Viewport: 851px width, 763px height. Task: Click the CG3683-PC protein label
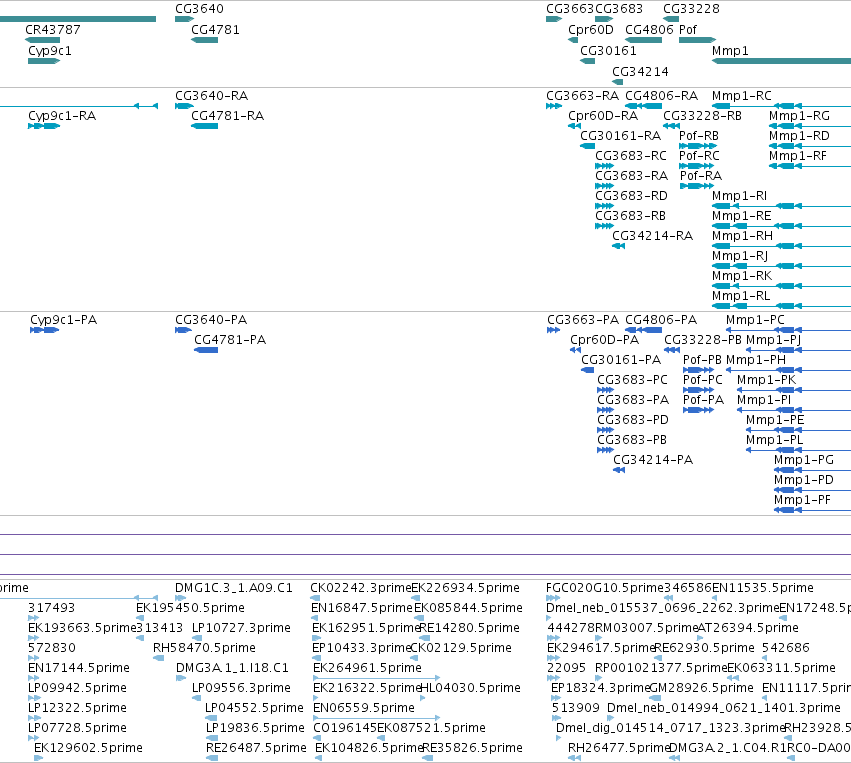(632, 380)
